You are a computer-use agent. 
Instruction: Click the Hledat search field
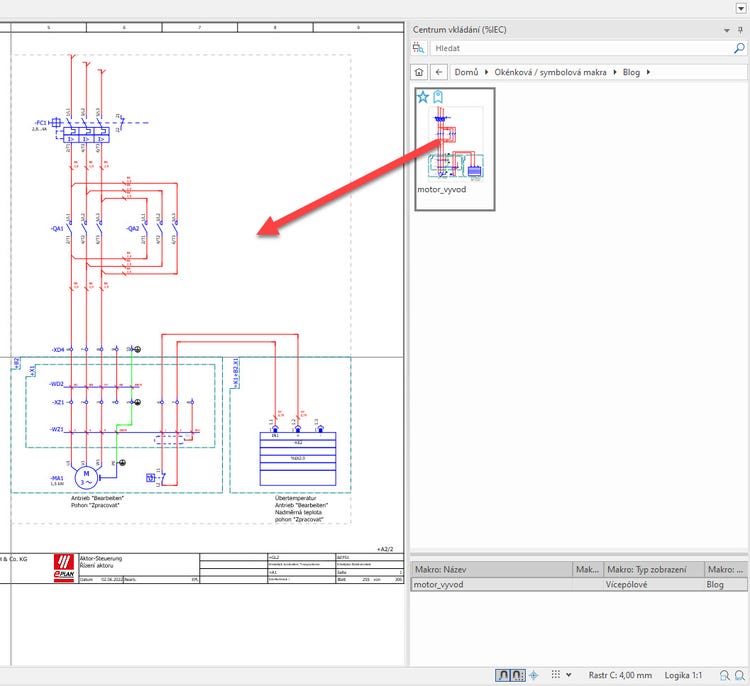click(x=580, y=47)
